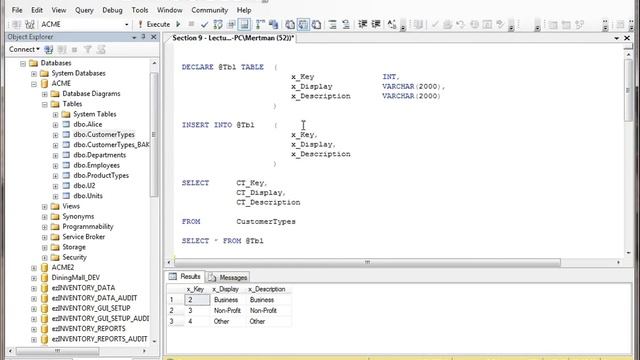Click the Cancel Executing Query stop icon
Screen dimensions: 640x360
click(191, 24)
